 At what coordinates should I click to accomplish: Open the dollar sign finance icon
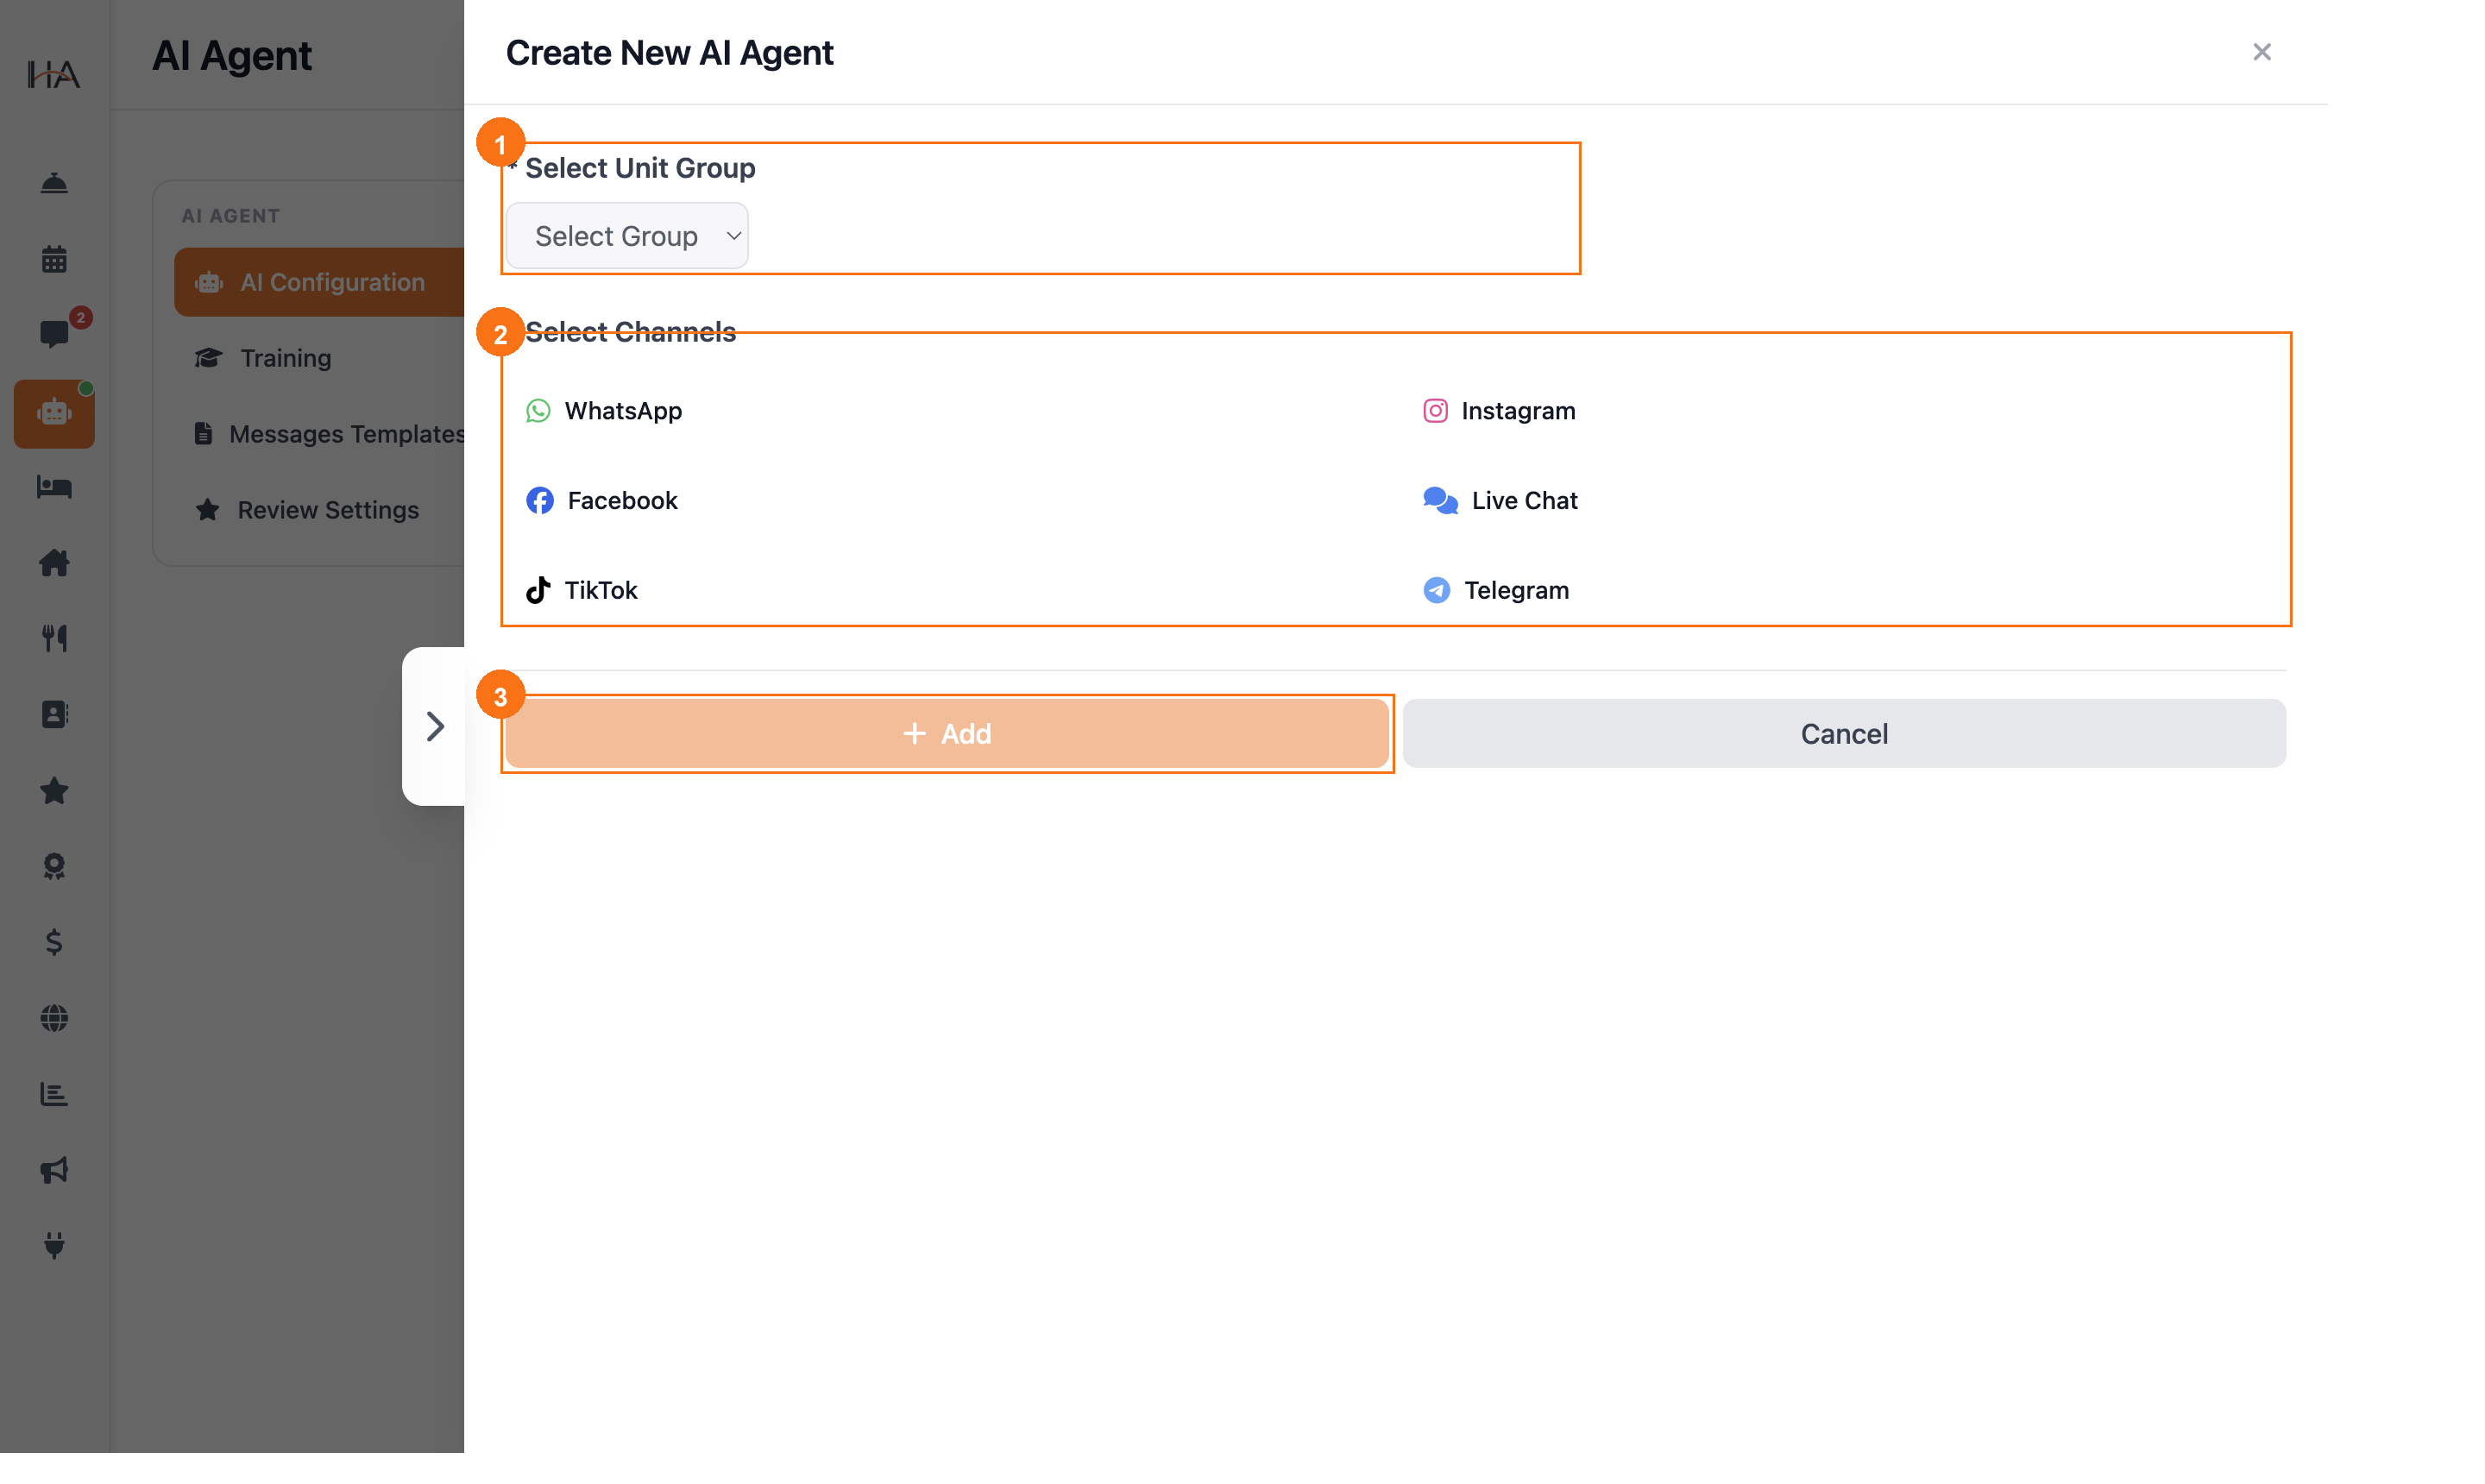pyautogui.click(x=54, y=941)
